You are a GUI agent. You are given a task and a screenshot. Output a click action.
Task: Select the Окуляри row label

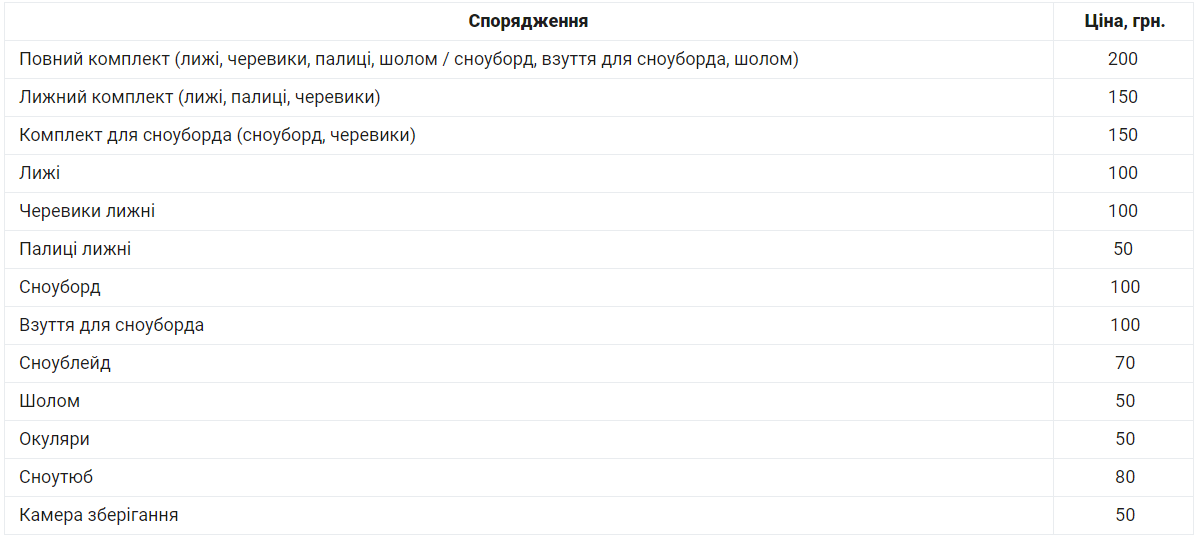[x=55, y=439]
